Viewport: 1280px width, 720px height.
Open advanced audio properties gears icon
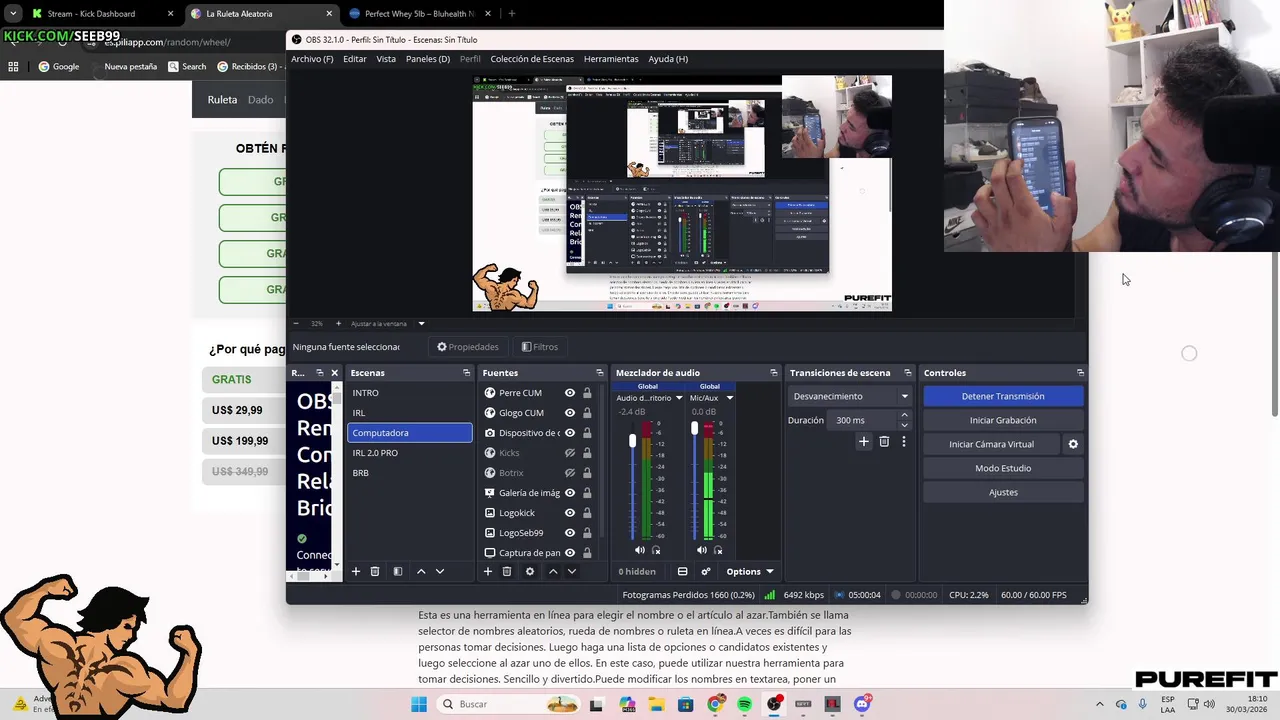click(x=706, y=571)
